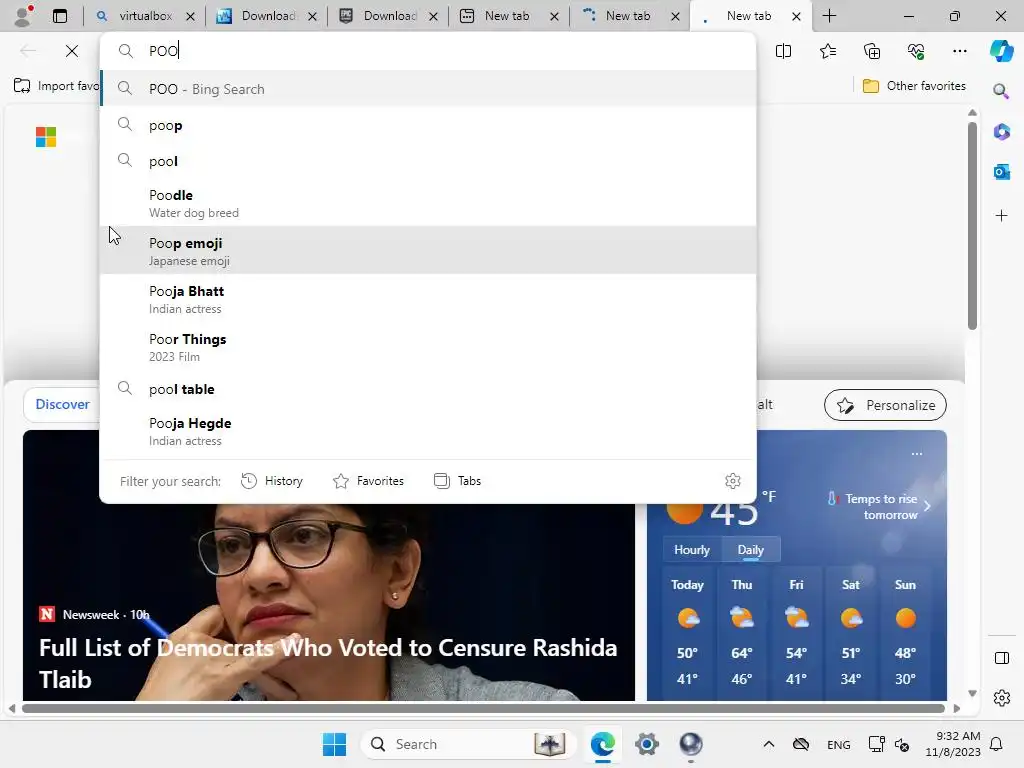Open the Discover feed tab
The height and width of the screenshot is (768, 1024).
click(x=62, y=404)
